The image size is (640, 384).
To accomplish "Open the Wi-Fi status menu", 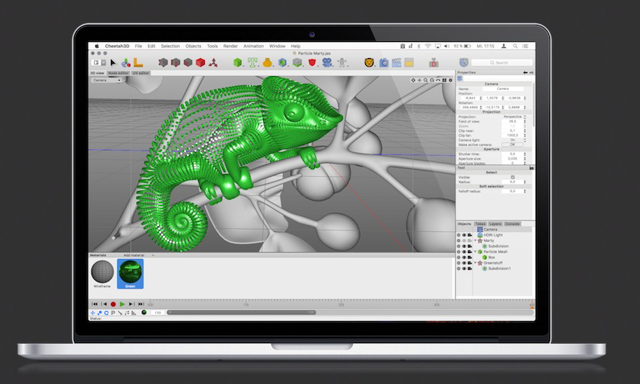I will tap(428, 46).
